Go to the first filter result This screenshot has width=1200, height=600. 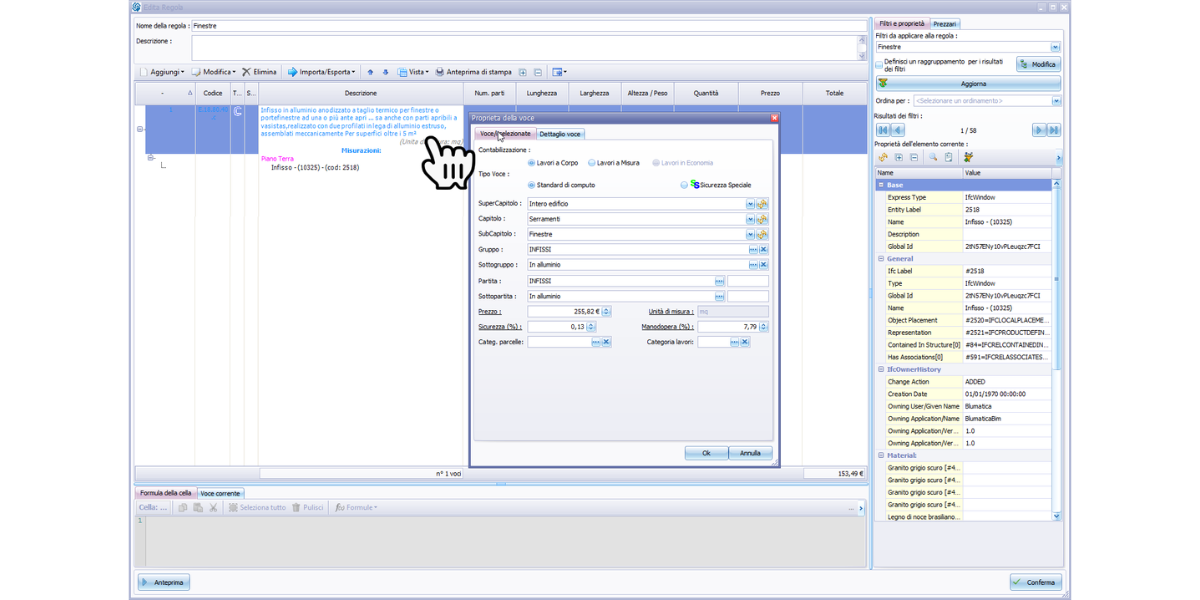coord(883,130)
